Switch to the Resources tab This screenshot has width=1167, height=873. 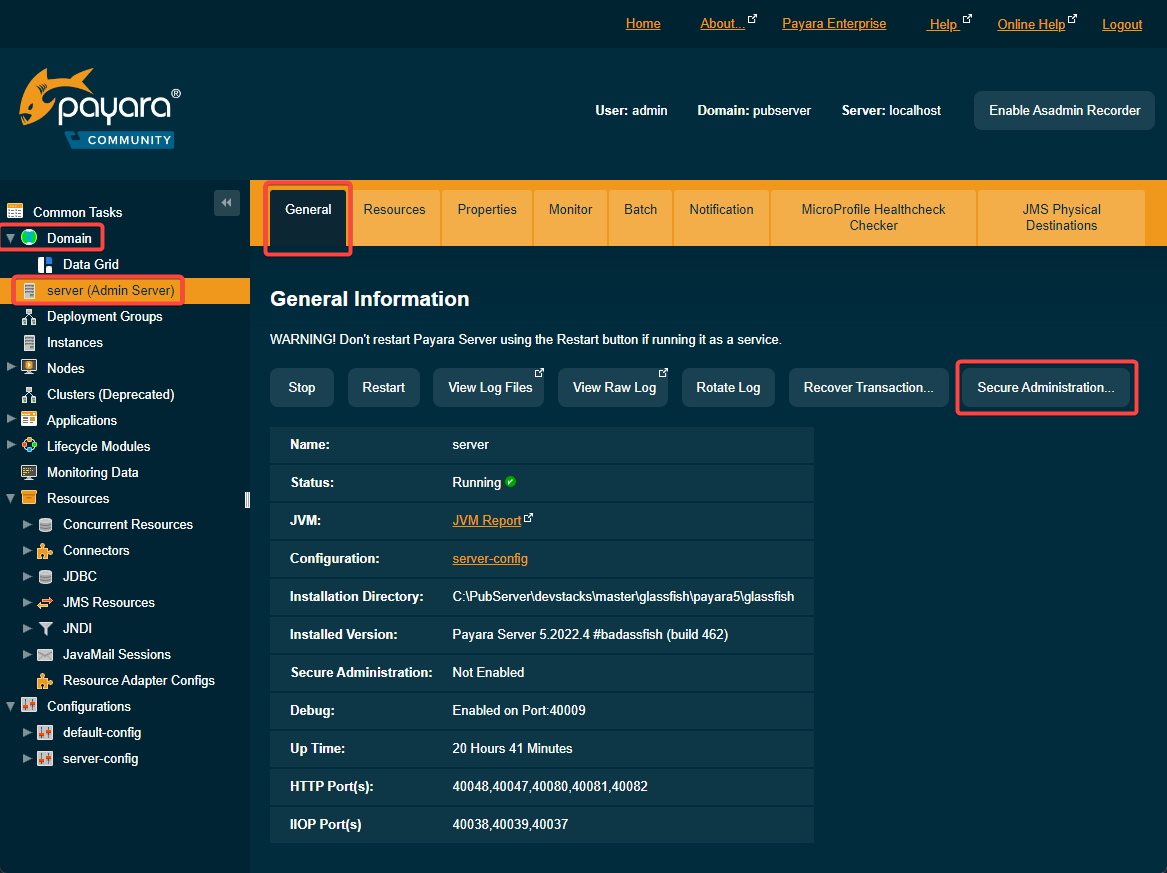click(x=394, y=210)
